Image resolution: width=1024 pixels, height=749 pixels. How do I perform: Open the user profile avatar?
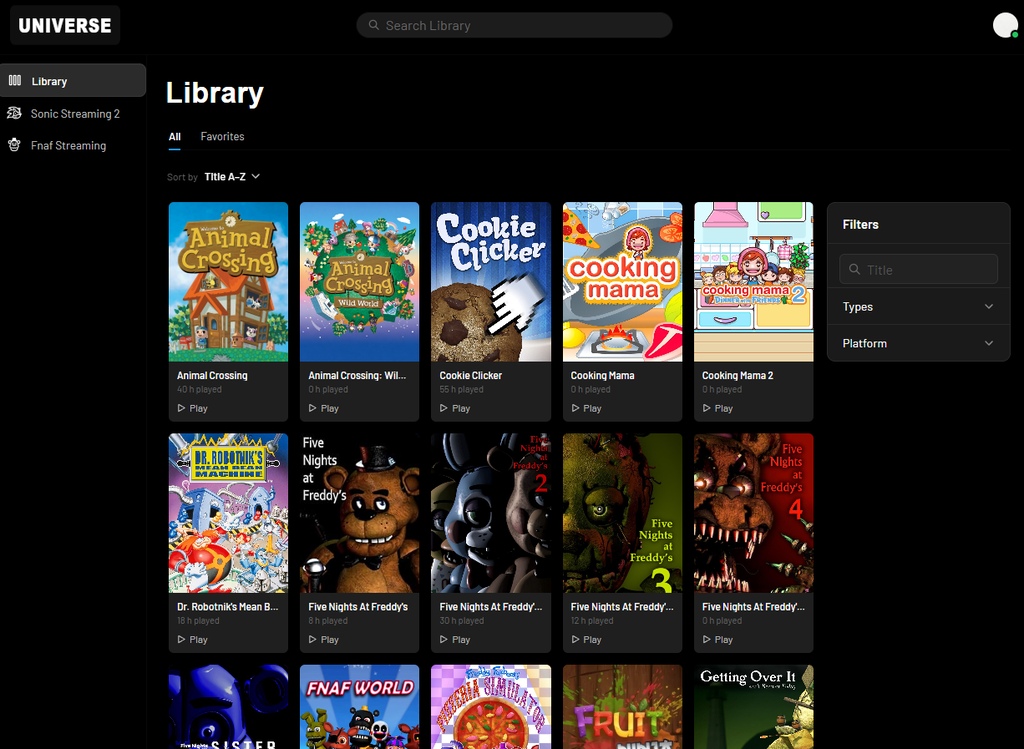point(1005,25)
